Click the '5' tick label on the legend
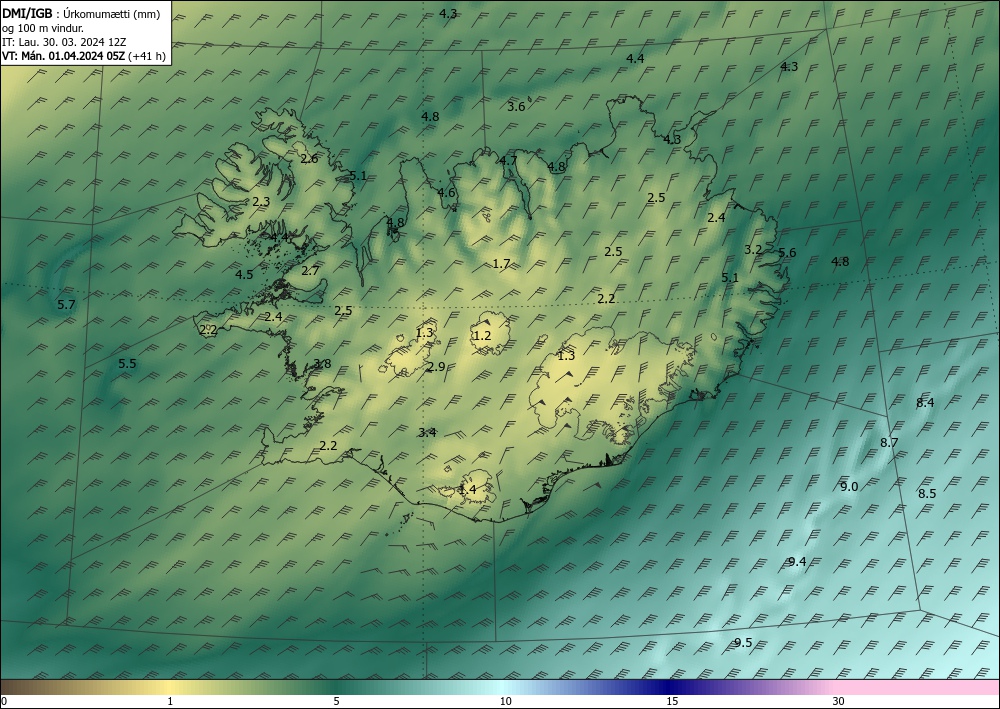 336,701
